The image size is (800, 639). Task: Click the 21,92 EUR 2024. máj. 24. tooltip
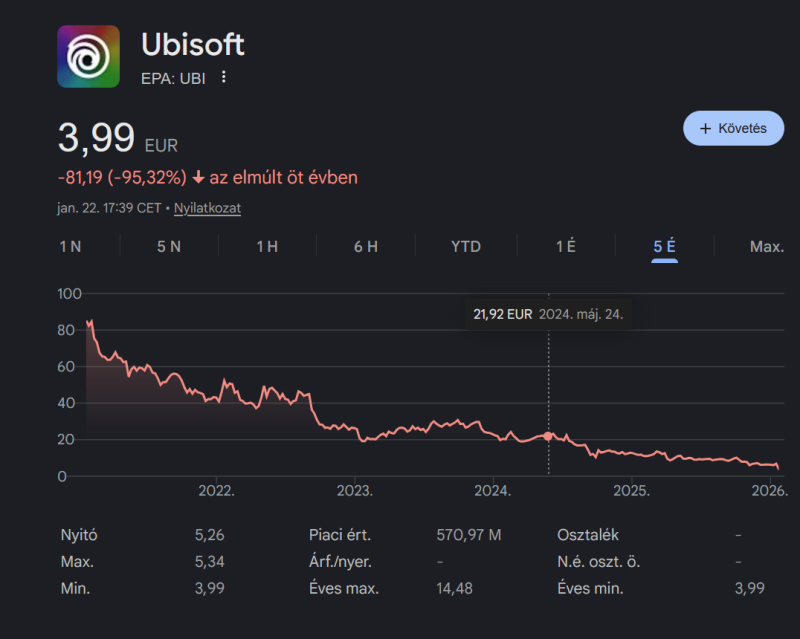click(548, 314)
